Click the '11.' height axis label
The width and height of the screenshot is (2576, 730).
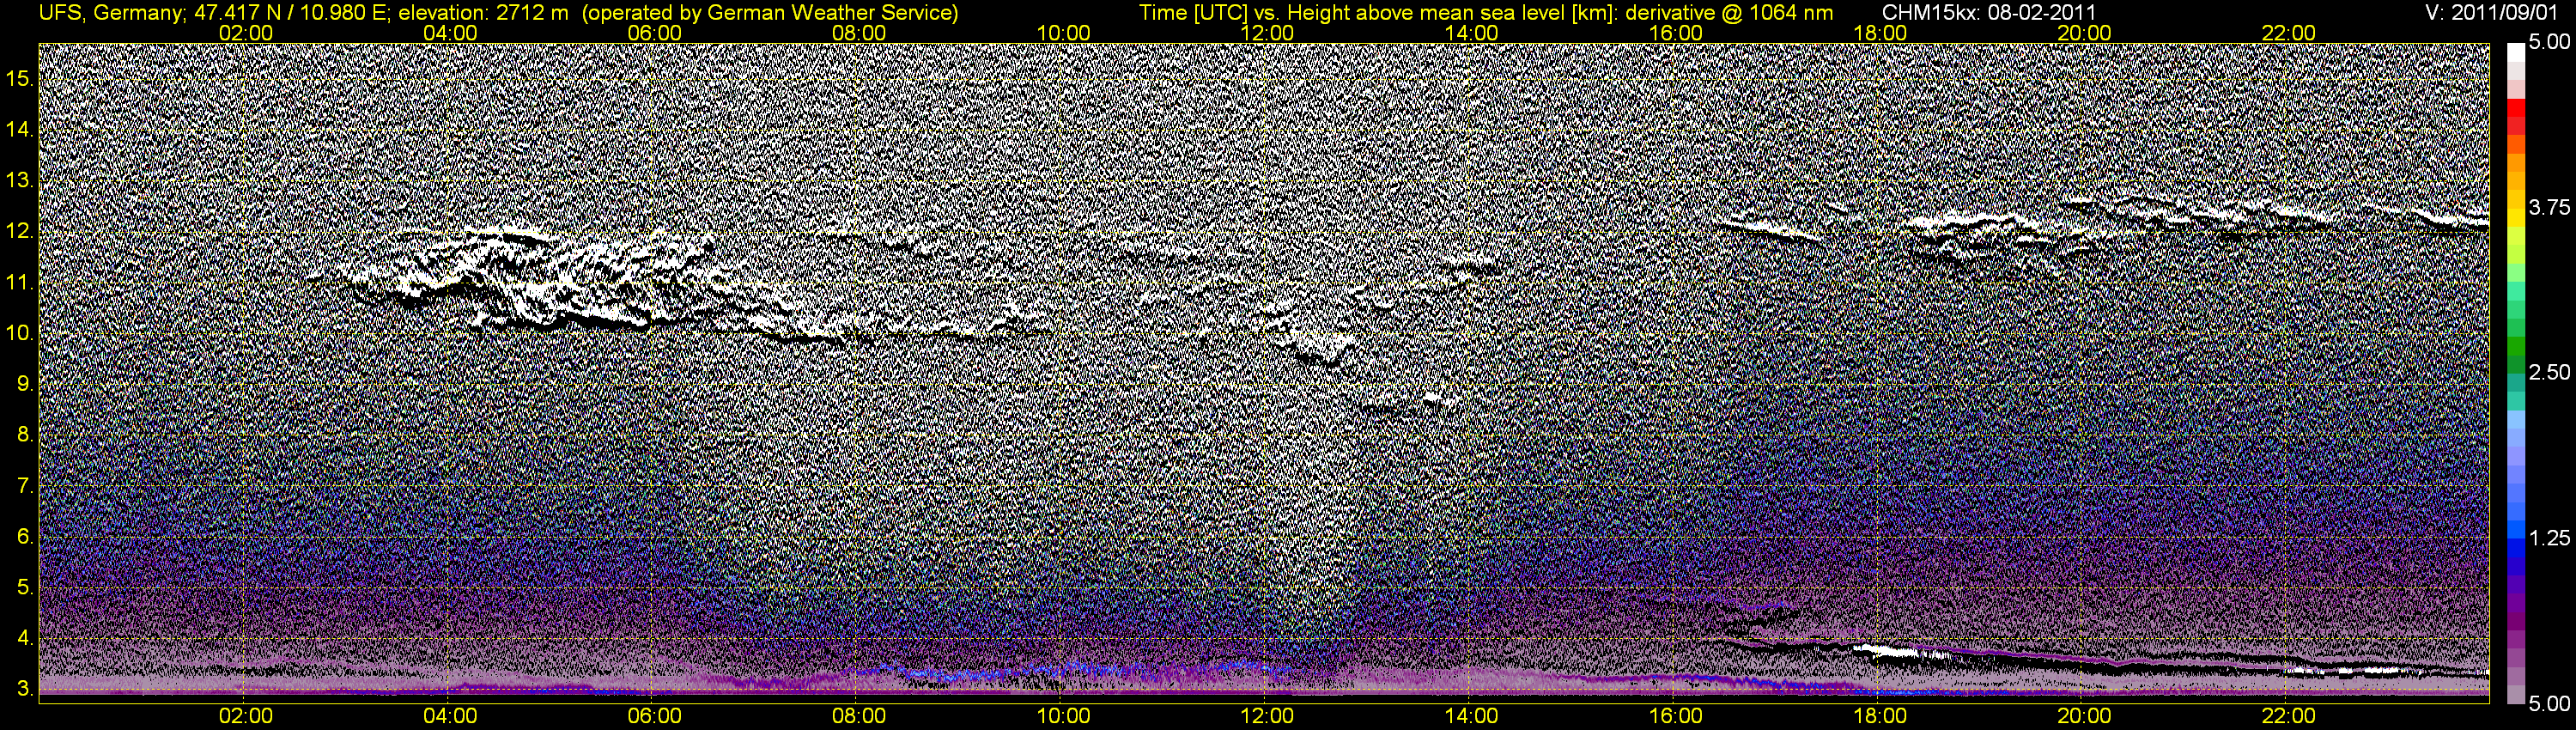(x=20, y=282)
